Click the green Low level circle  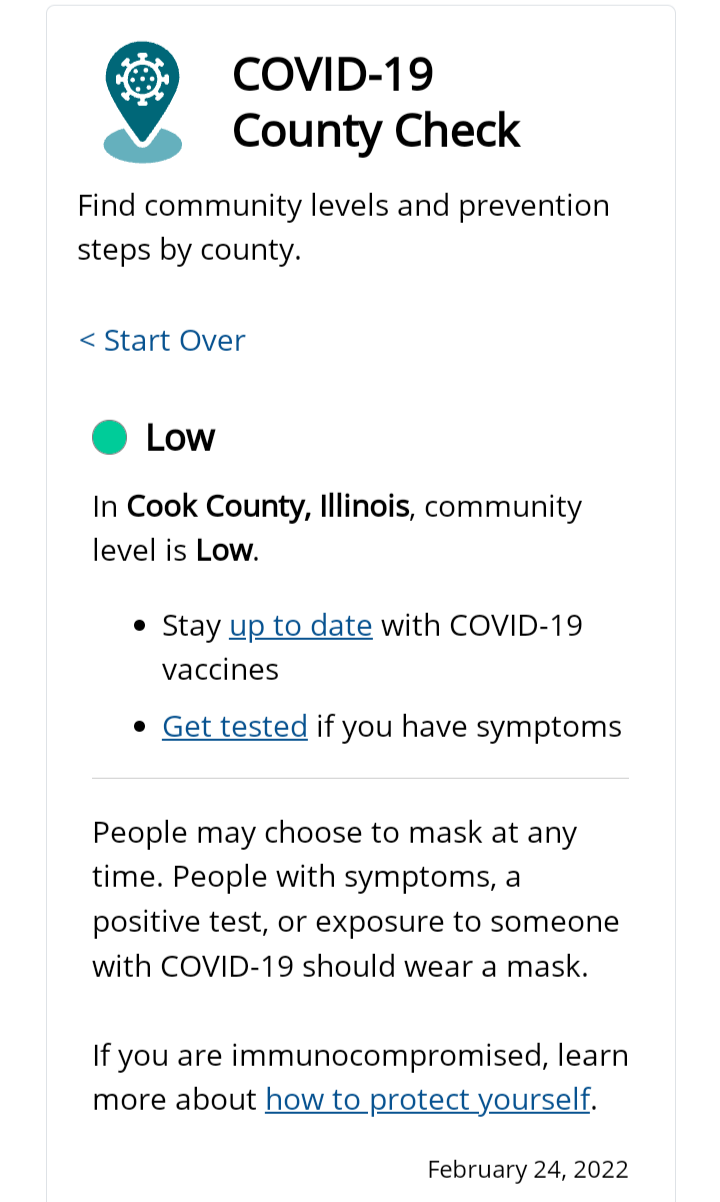(110, 437)
